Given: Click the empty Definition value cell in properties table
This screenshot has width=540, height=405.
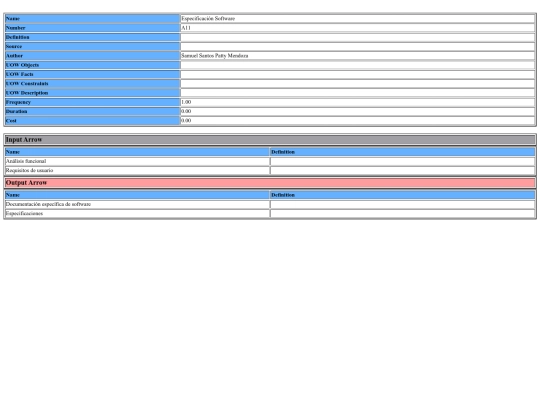Looking at the screenshot, I should pyautogui.click(x=358, y=37).
